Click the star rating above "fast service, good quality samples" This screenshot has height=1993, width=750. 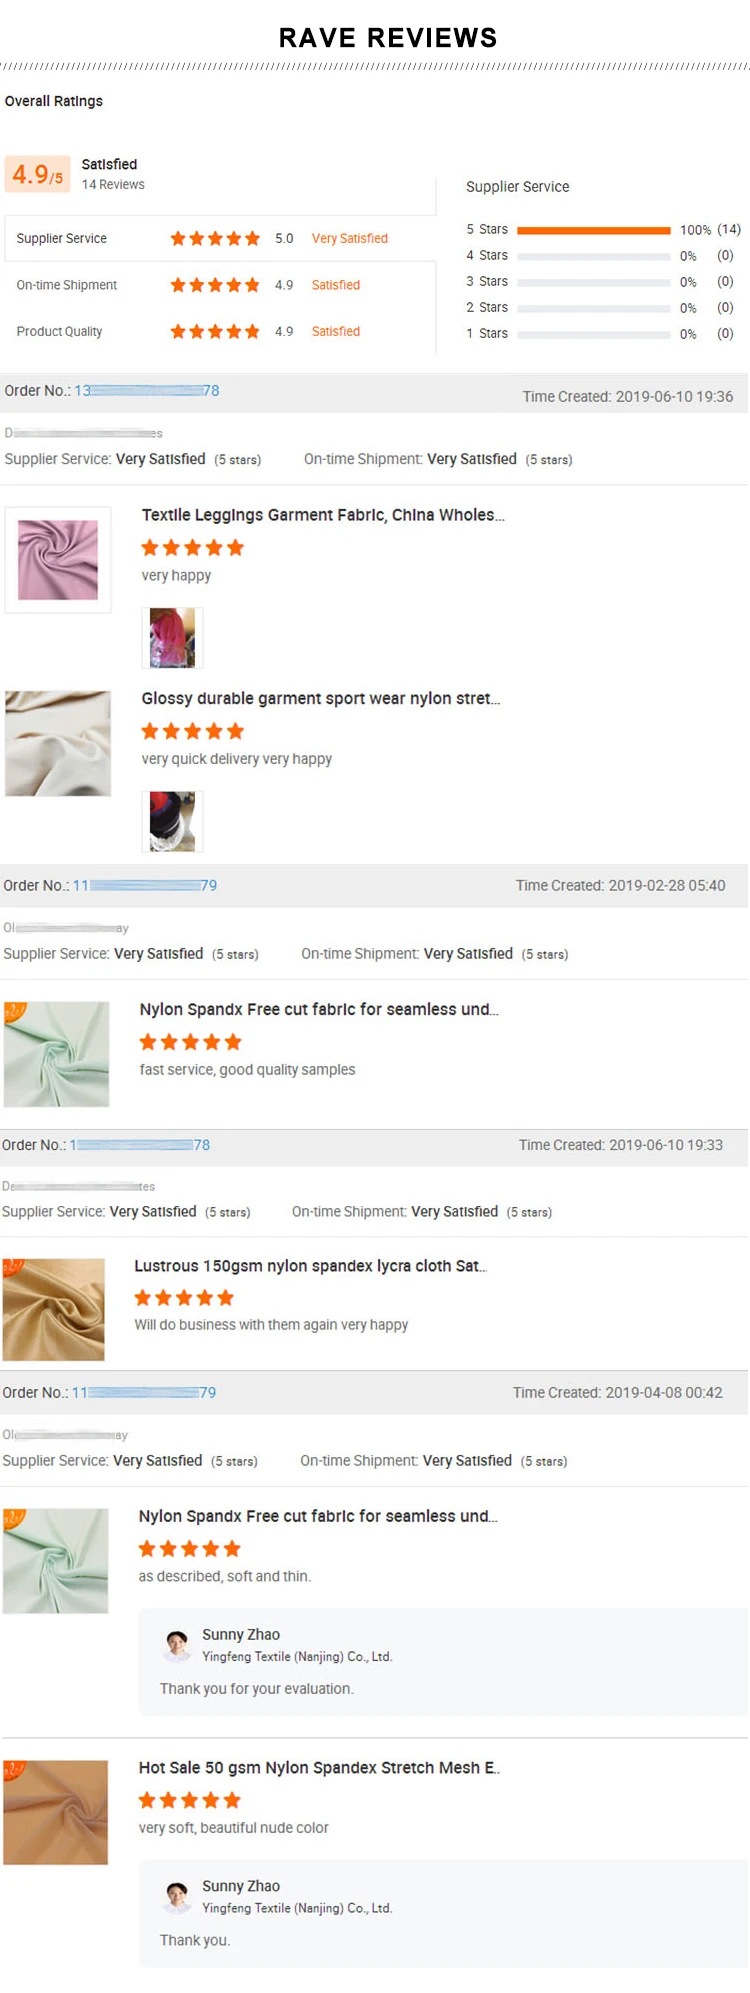[191, 1042]
